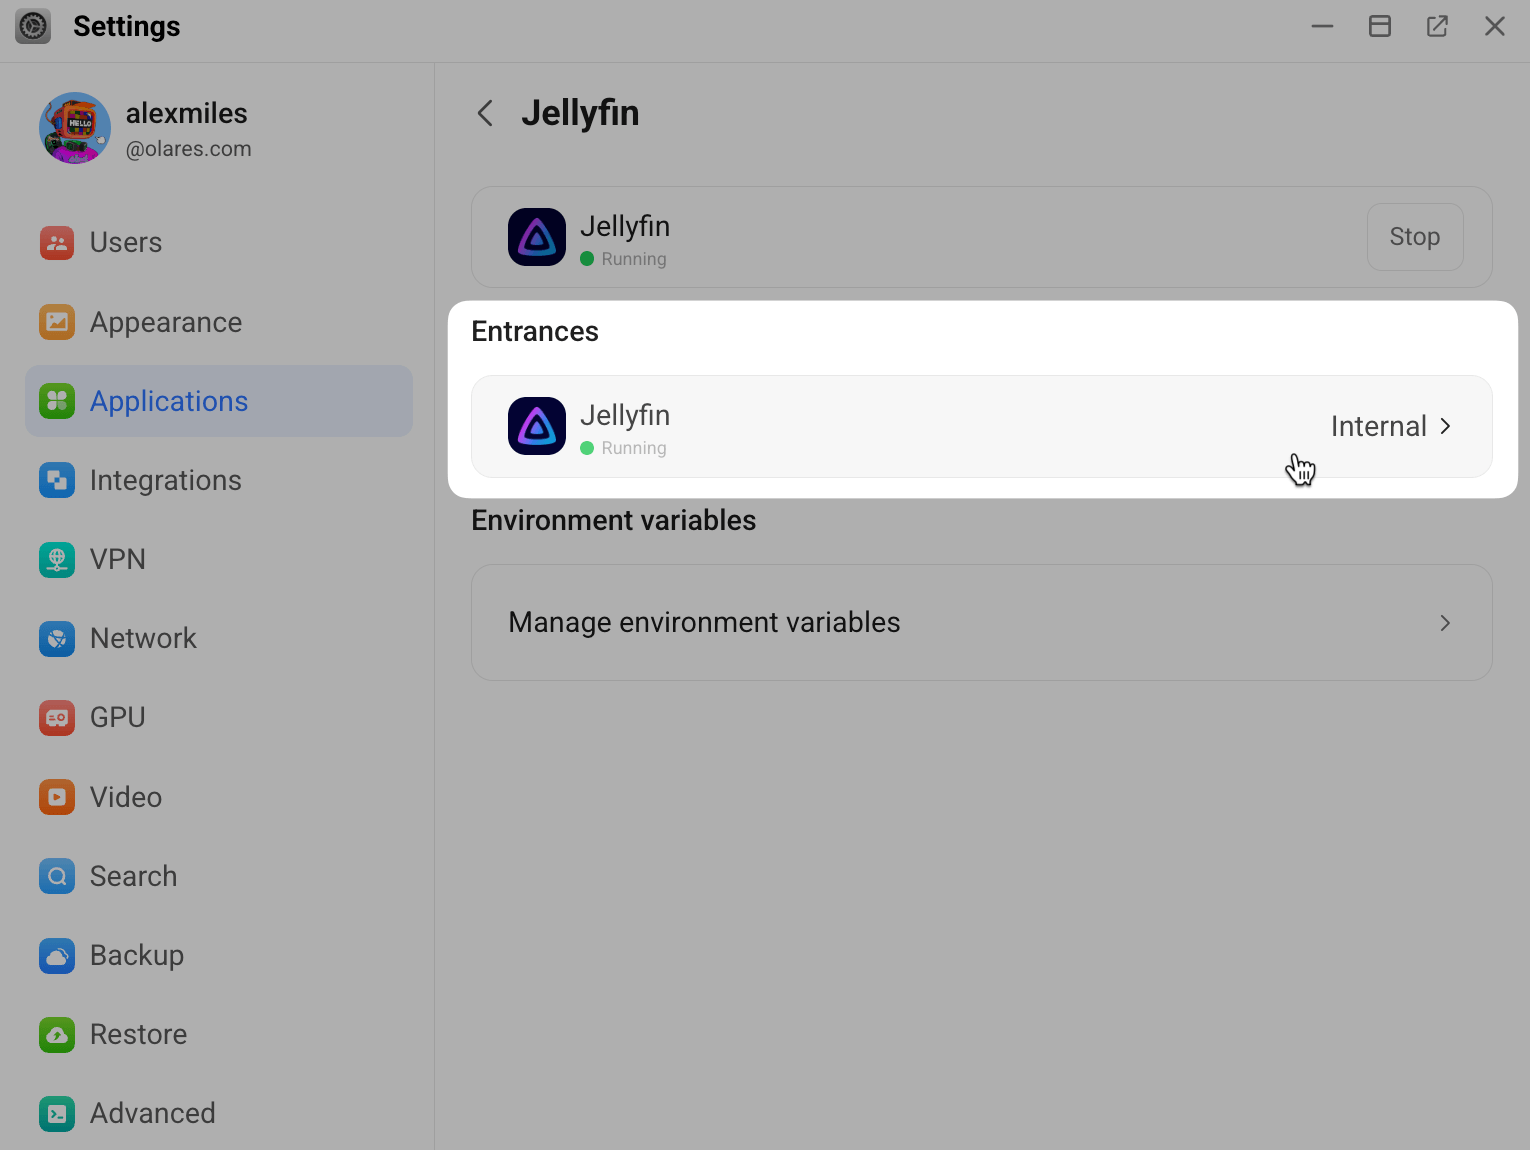Click the Advanced terminal icon
The height and width of the screenshot is (1150, 1530).
[x=57, y=1113]
